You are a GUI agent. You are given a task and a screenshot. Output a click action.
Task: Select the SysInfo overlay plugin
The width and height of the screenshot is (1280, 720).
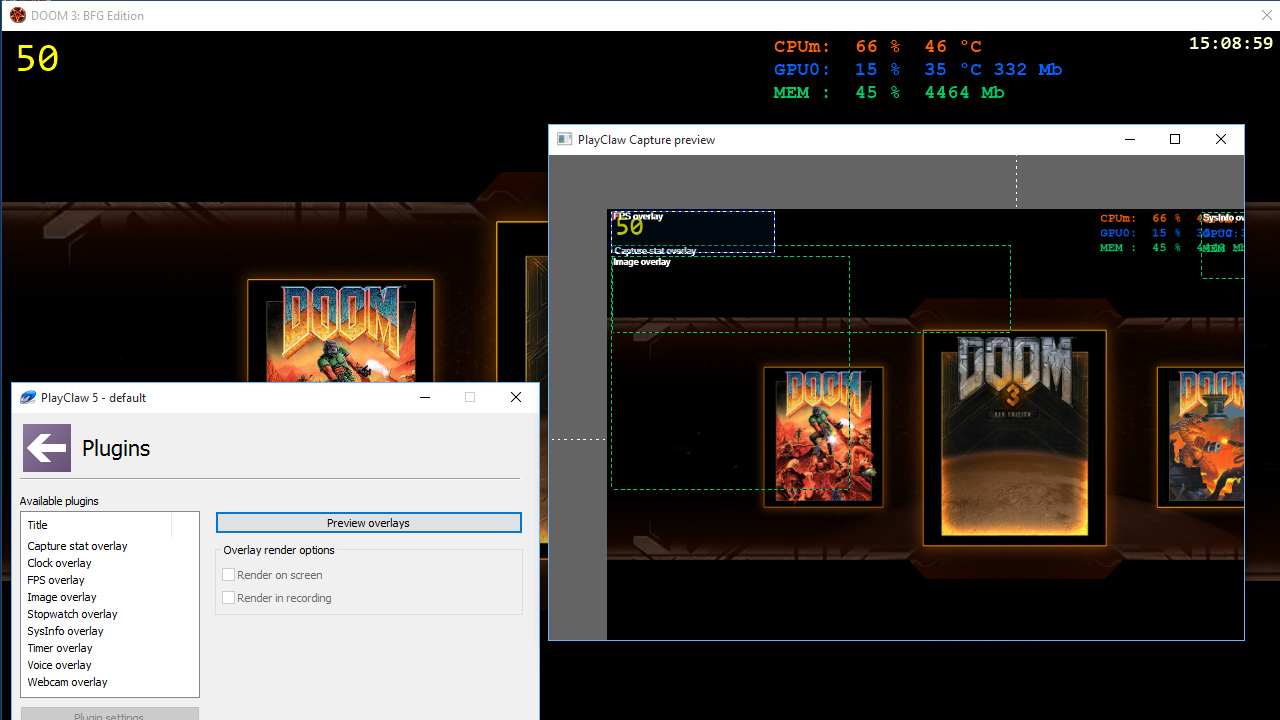[x=65, y=630]
